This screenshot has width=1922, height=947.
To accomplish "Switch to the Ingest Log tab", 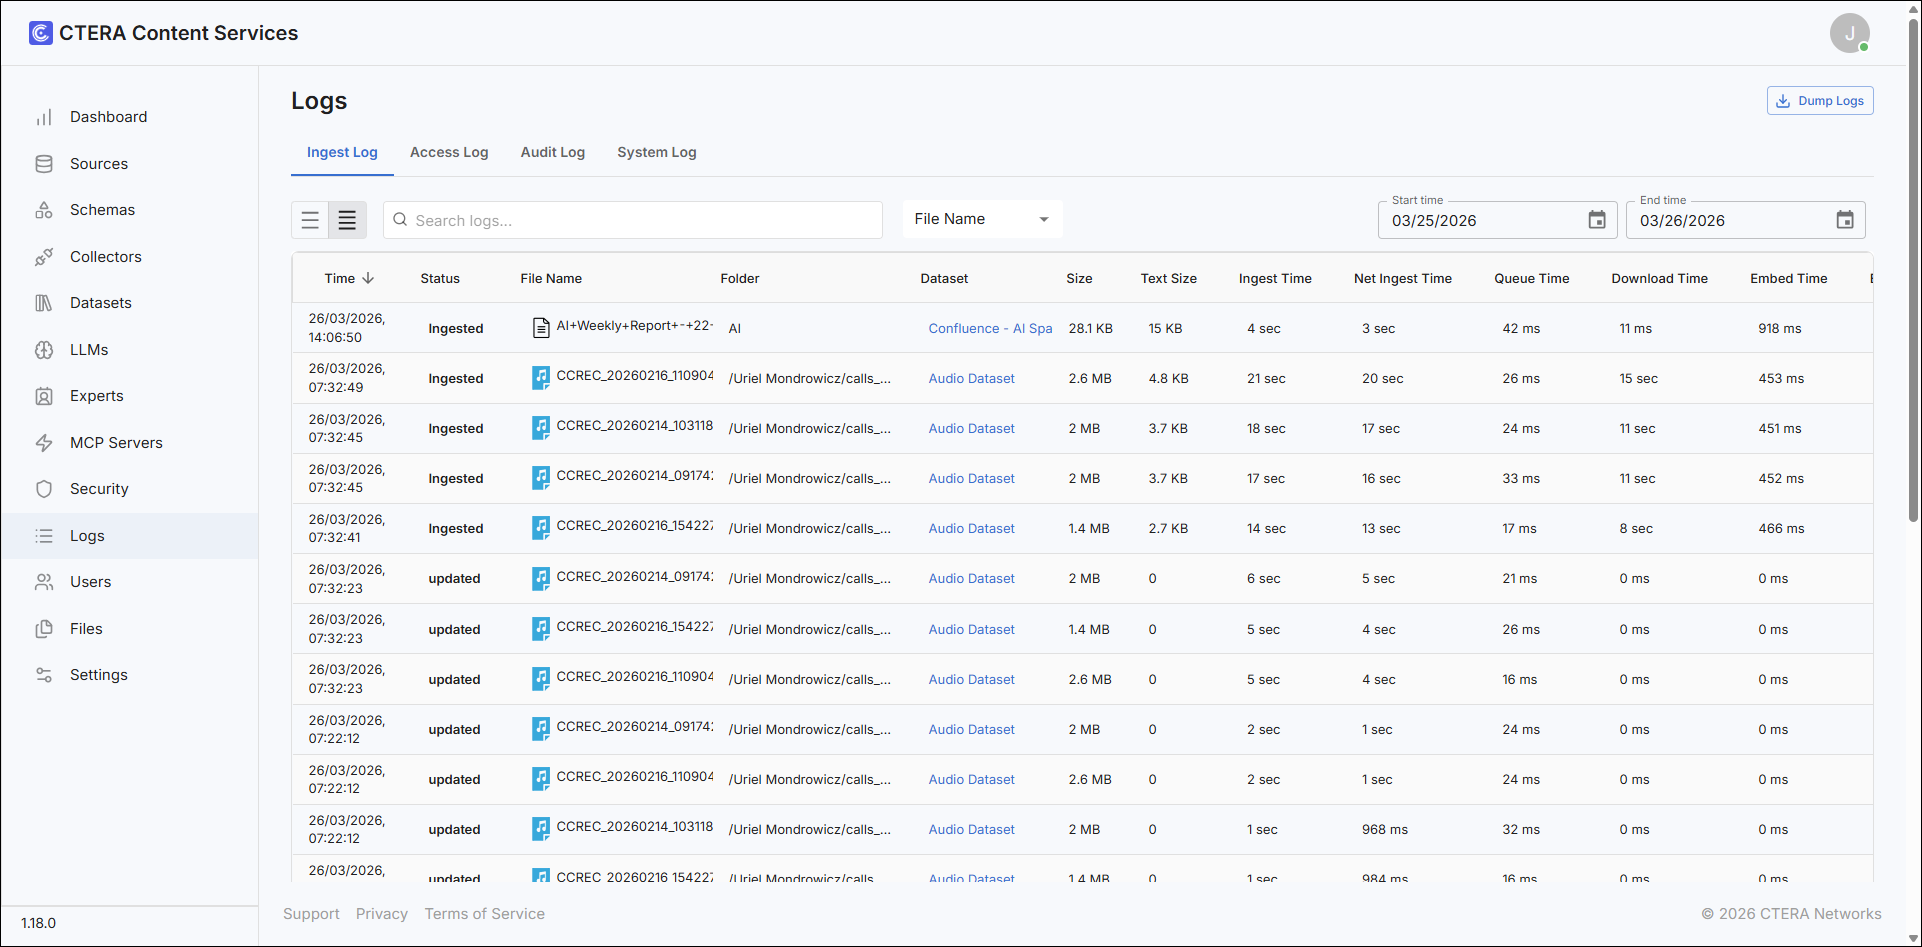I will pos(342,152).
